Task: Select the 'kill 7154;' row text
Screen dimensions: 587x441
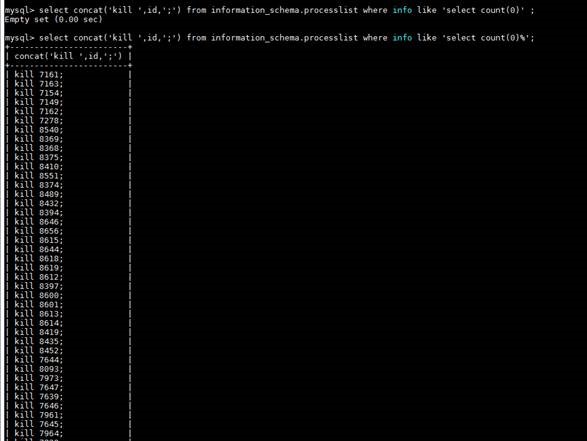Action: coord(39,93)
